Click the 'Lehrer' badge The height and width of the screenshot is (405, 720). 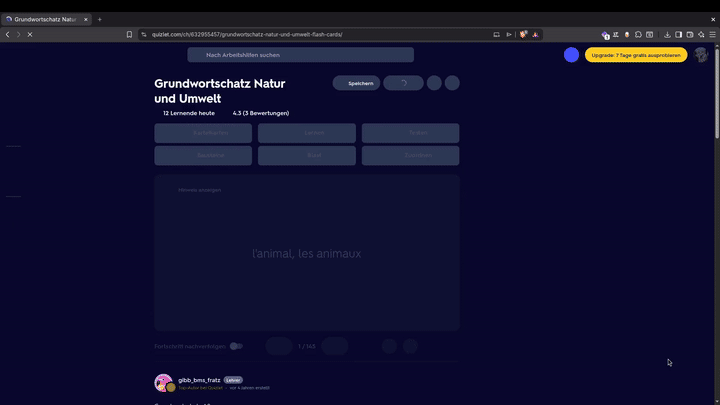[233, 380]
